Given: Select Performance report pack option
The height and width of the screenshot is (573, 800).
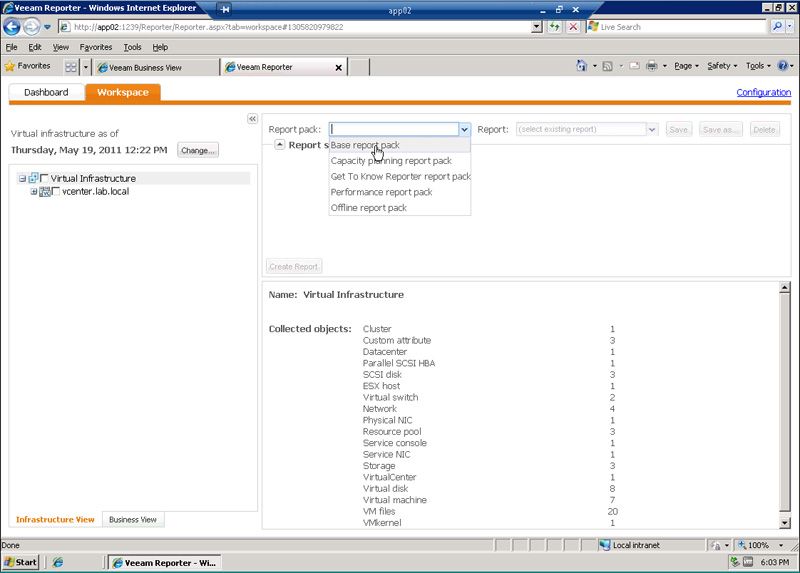Looking at the screenshot, I should click(381, 192).
